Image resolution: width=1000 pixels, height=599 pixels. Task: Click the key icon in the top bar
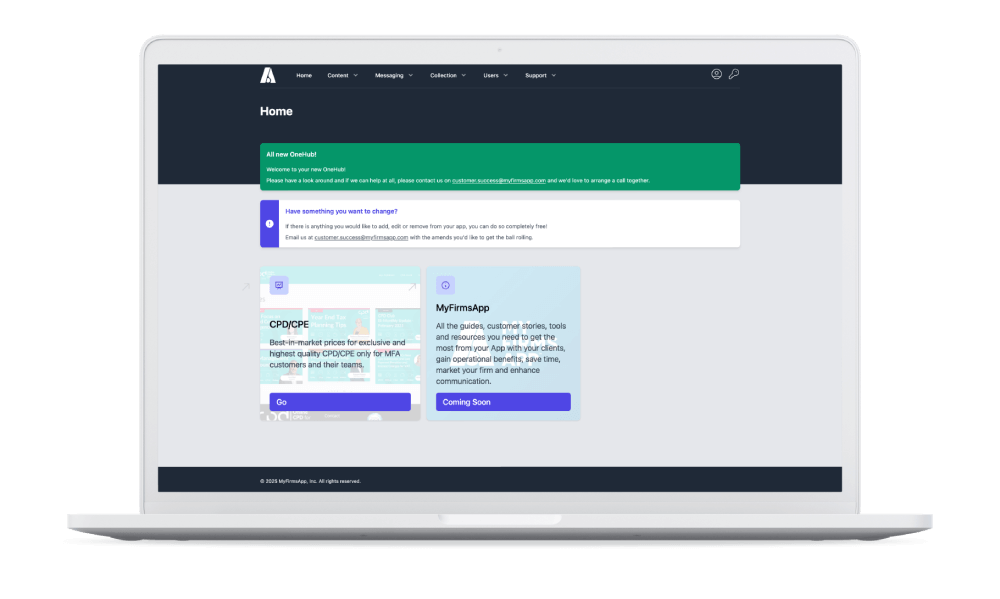pyautogui.click(x=733, y=74)
